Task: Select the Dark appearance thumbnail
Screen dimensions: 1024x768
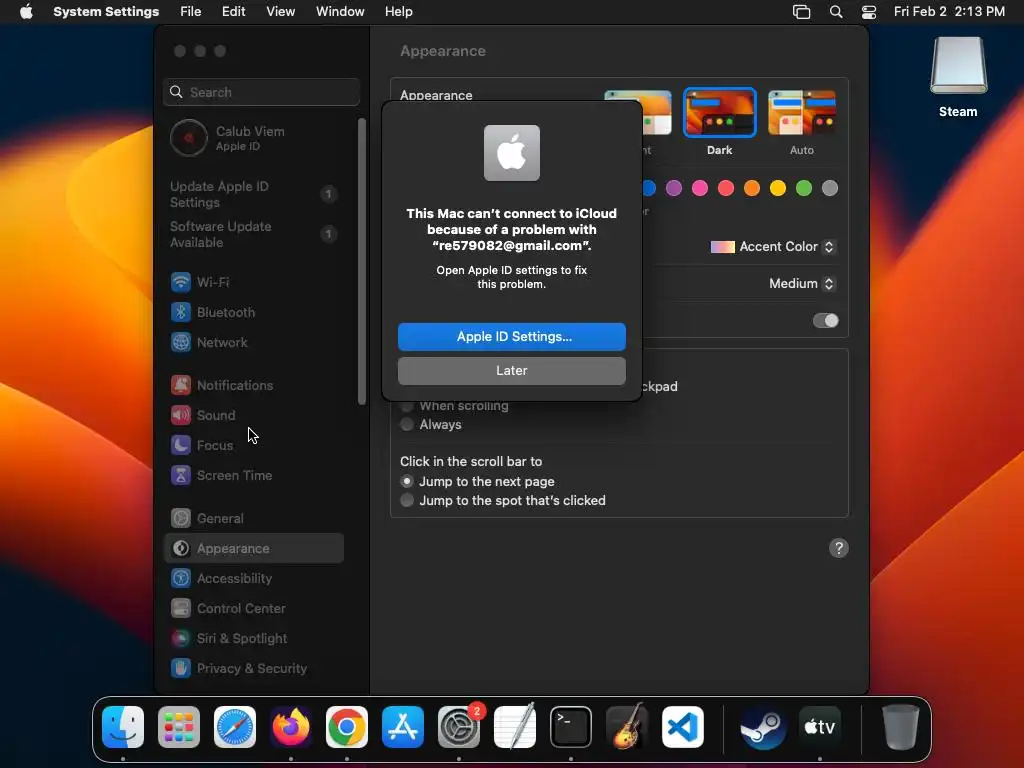Action: pyautogui.click(x=720, y=112)
